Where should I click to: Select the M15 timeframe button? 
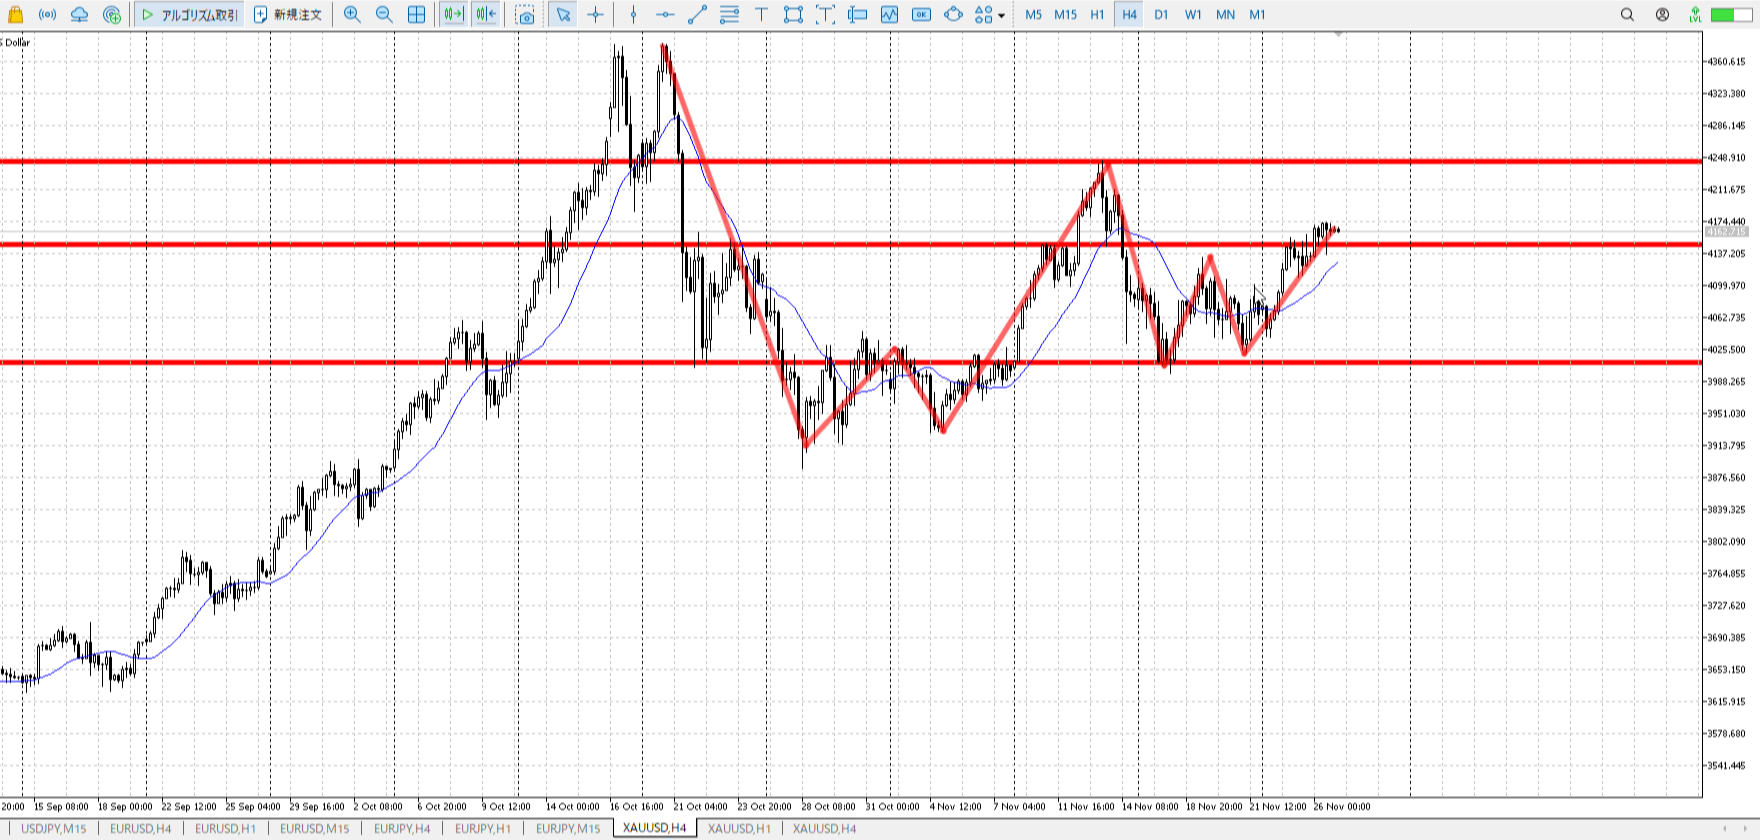coord(1065,14)
